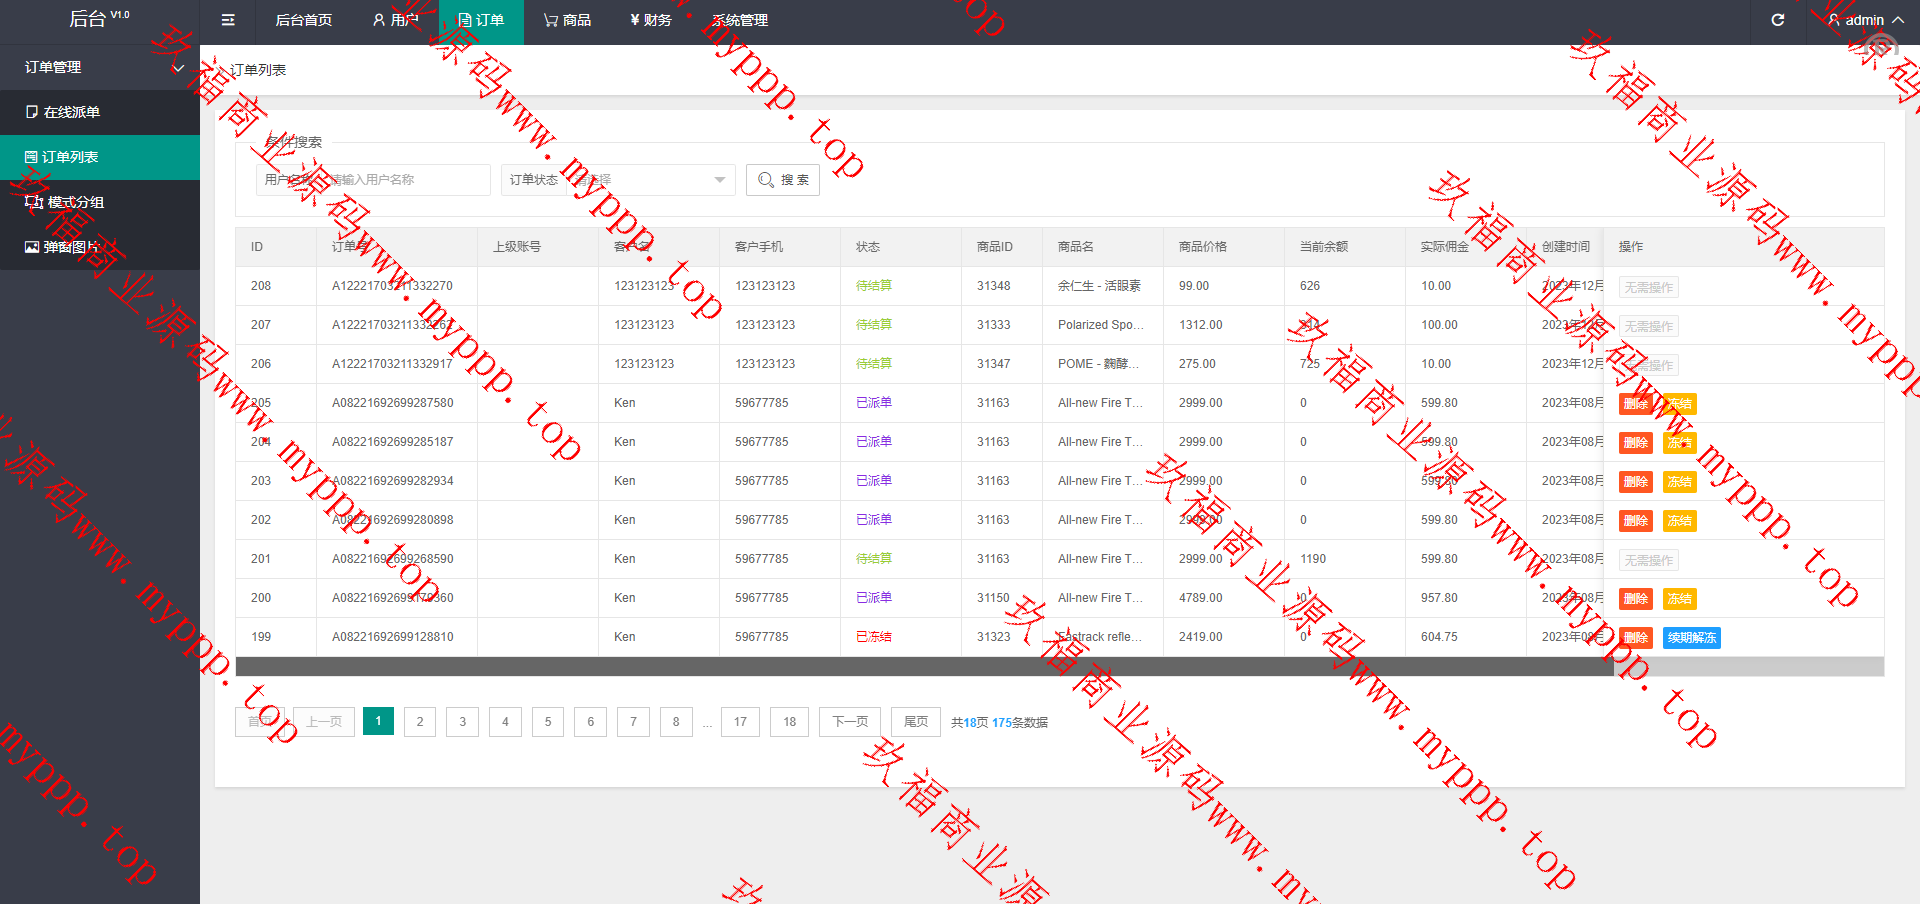Switch to the 订单 top tab
The image size is (1920, 904).
(481, 20)
